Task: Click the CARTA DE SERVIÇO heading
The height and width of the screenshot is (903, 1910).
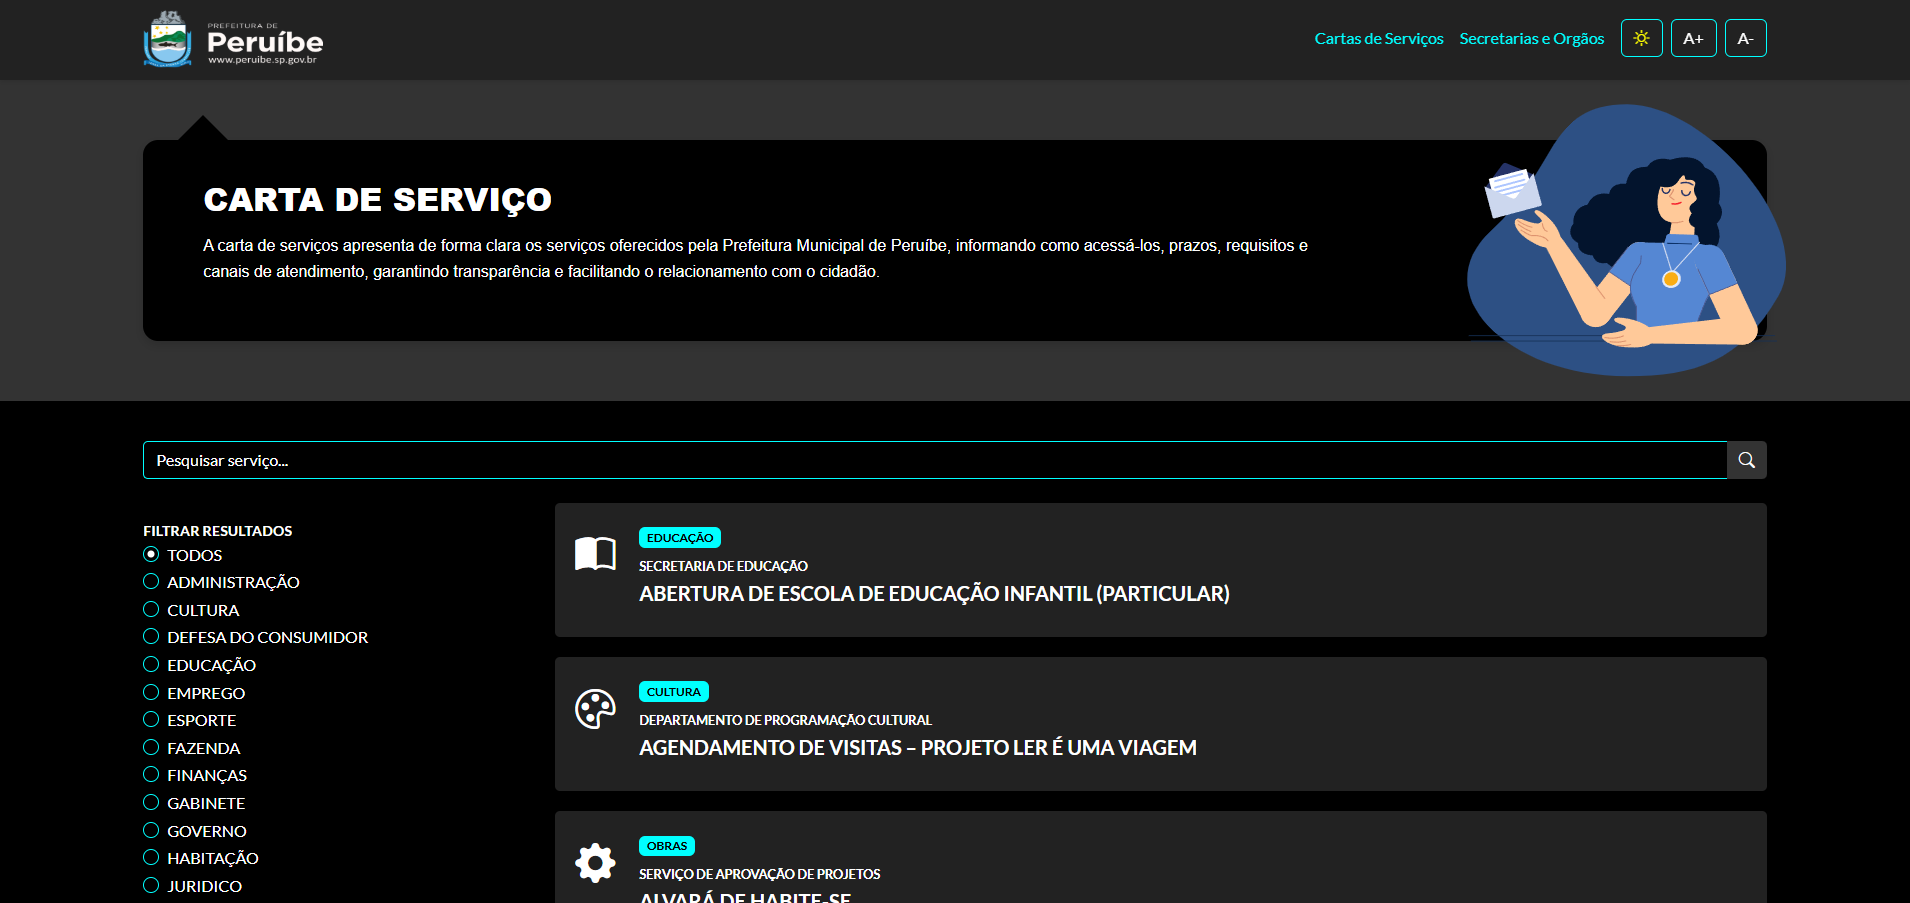Action: pos(377,200)
